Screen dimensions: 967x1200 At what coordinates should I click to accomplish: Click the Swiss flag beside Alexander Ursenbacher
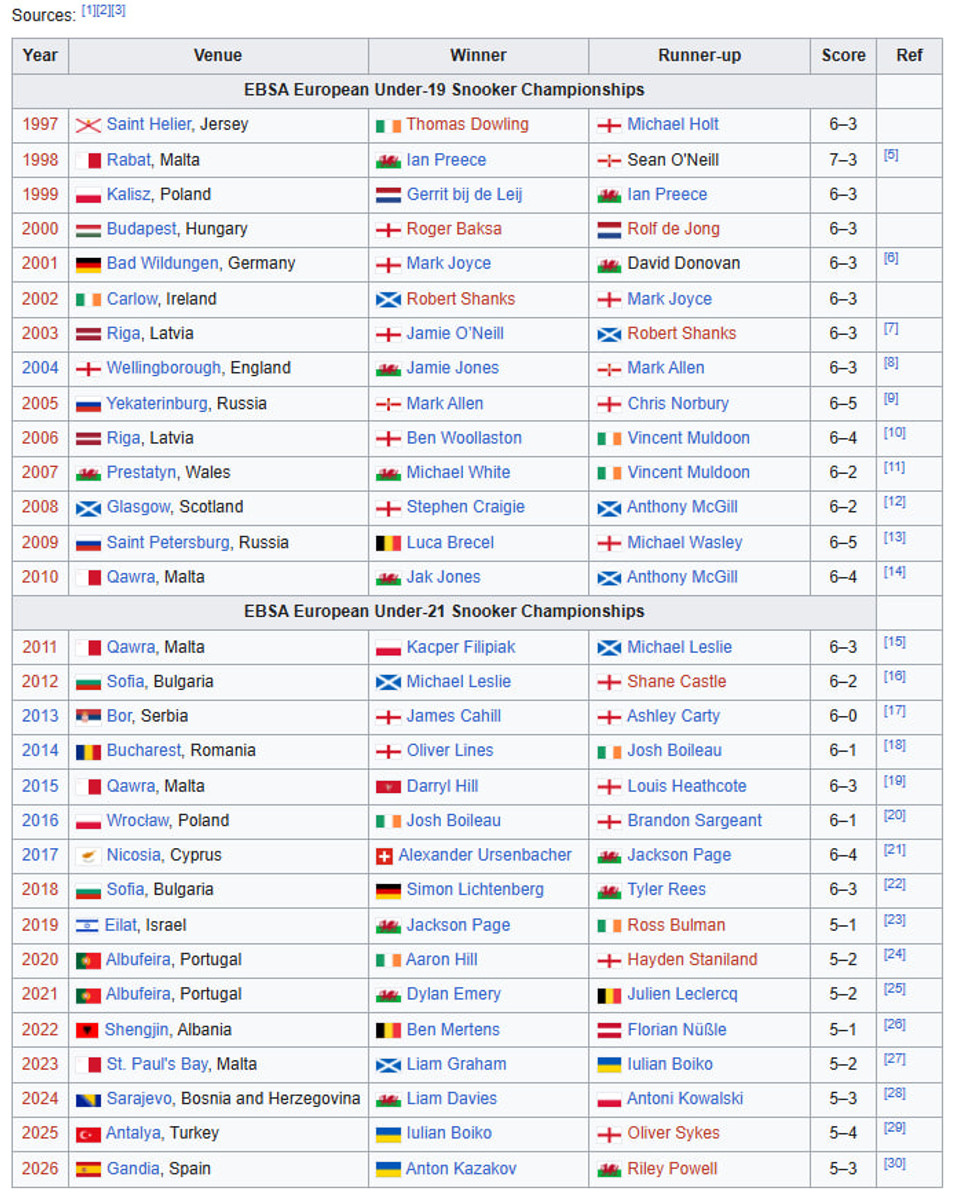tap(383, 856)
